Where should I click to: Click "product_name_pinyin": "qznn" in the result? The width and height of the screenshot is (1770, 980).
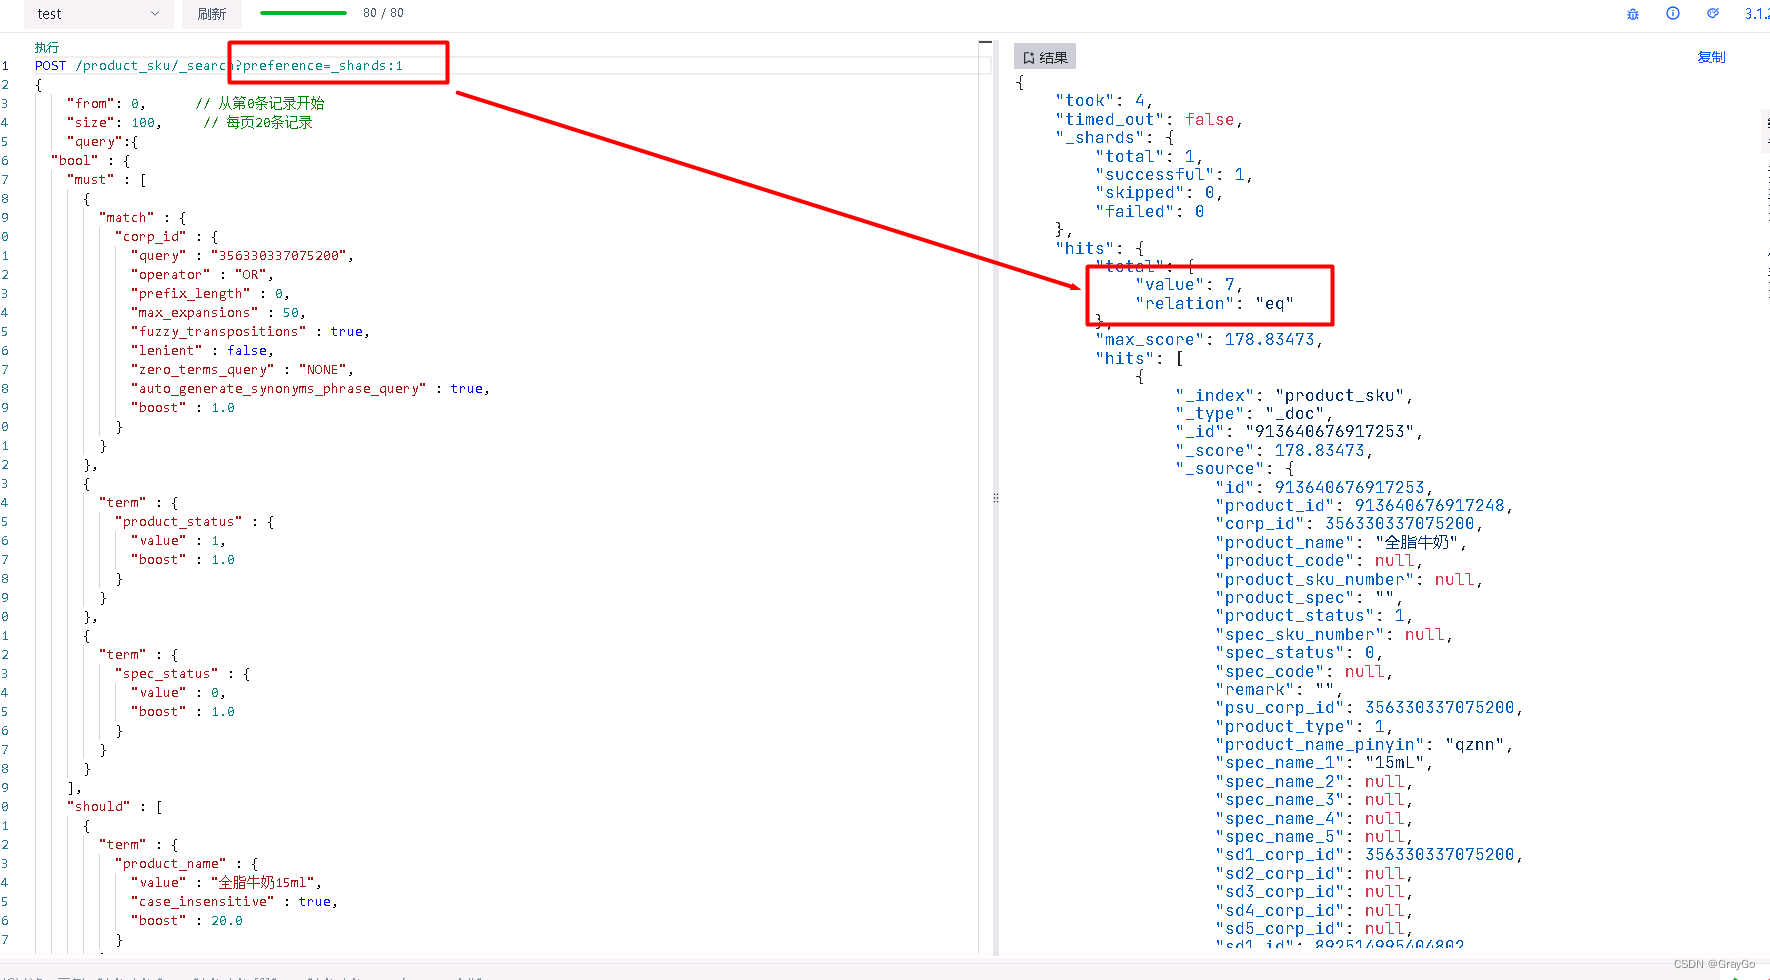(1364, 745)
